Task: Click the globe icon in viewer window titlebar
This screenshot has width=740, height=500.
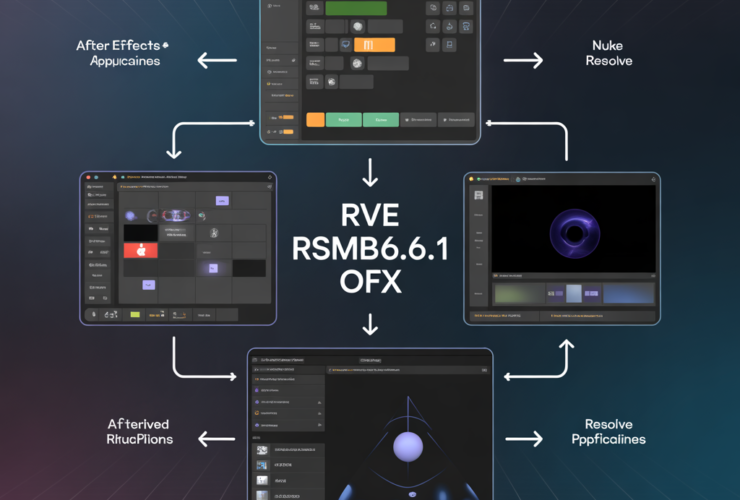Action: (518, 179)
